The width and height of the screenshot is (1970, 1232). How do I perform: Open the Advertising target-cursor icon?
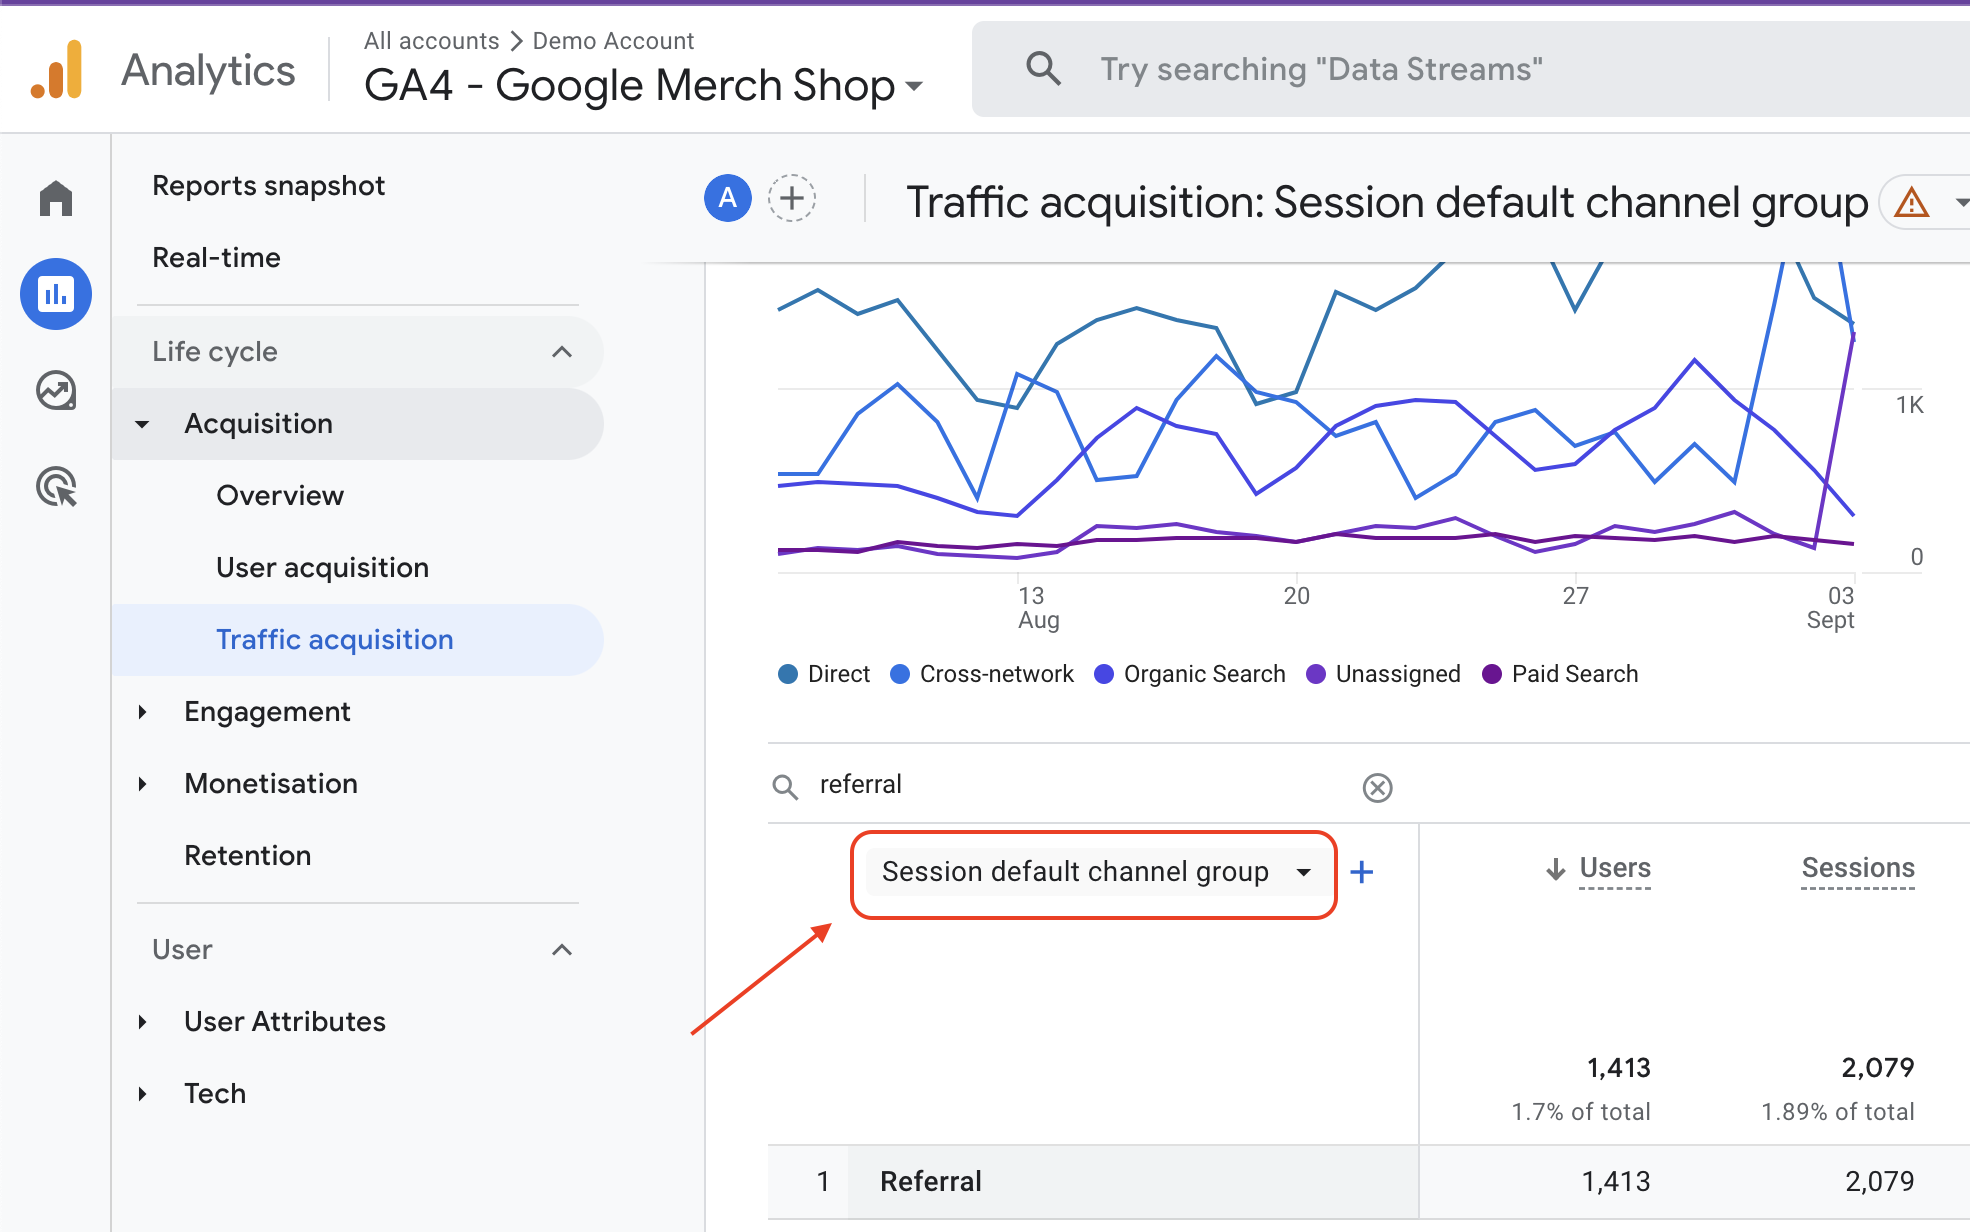tap(56, 487)
